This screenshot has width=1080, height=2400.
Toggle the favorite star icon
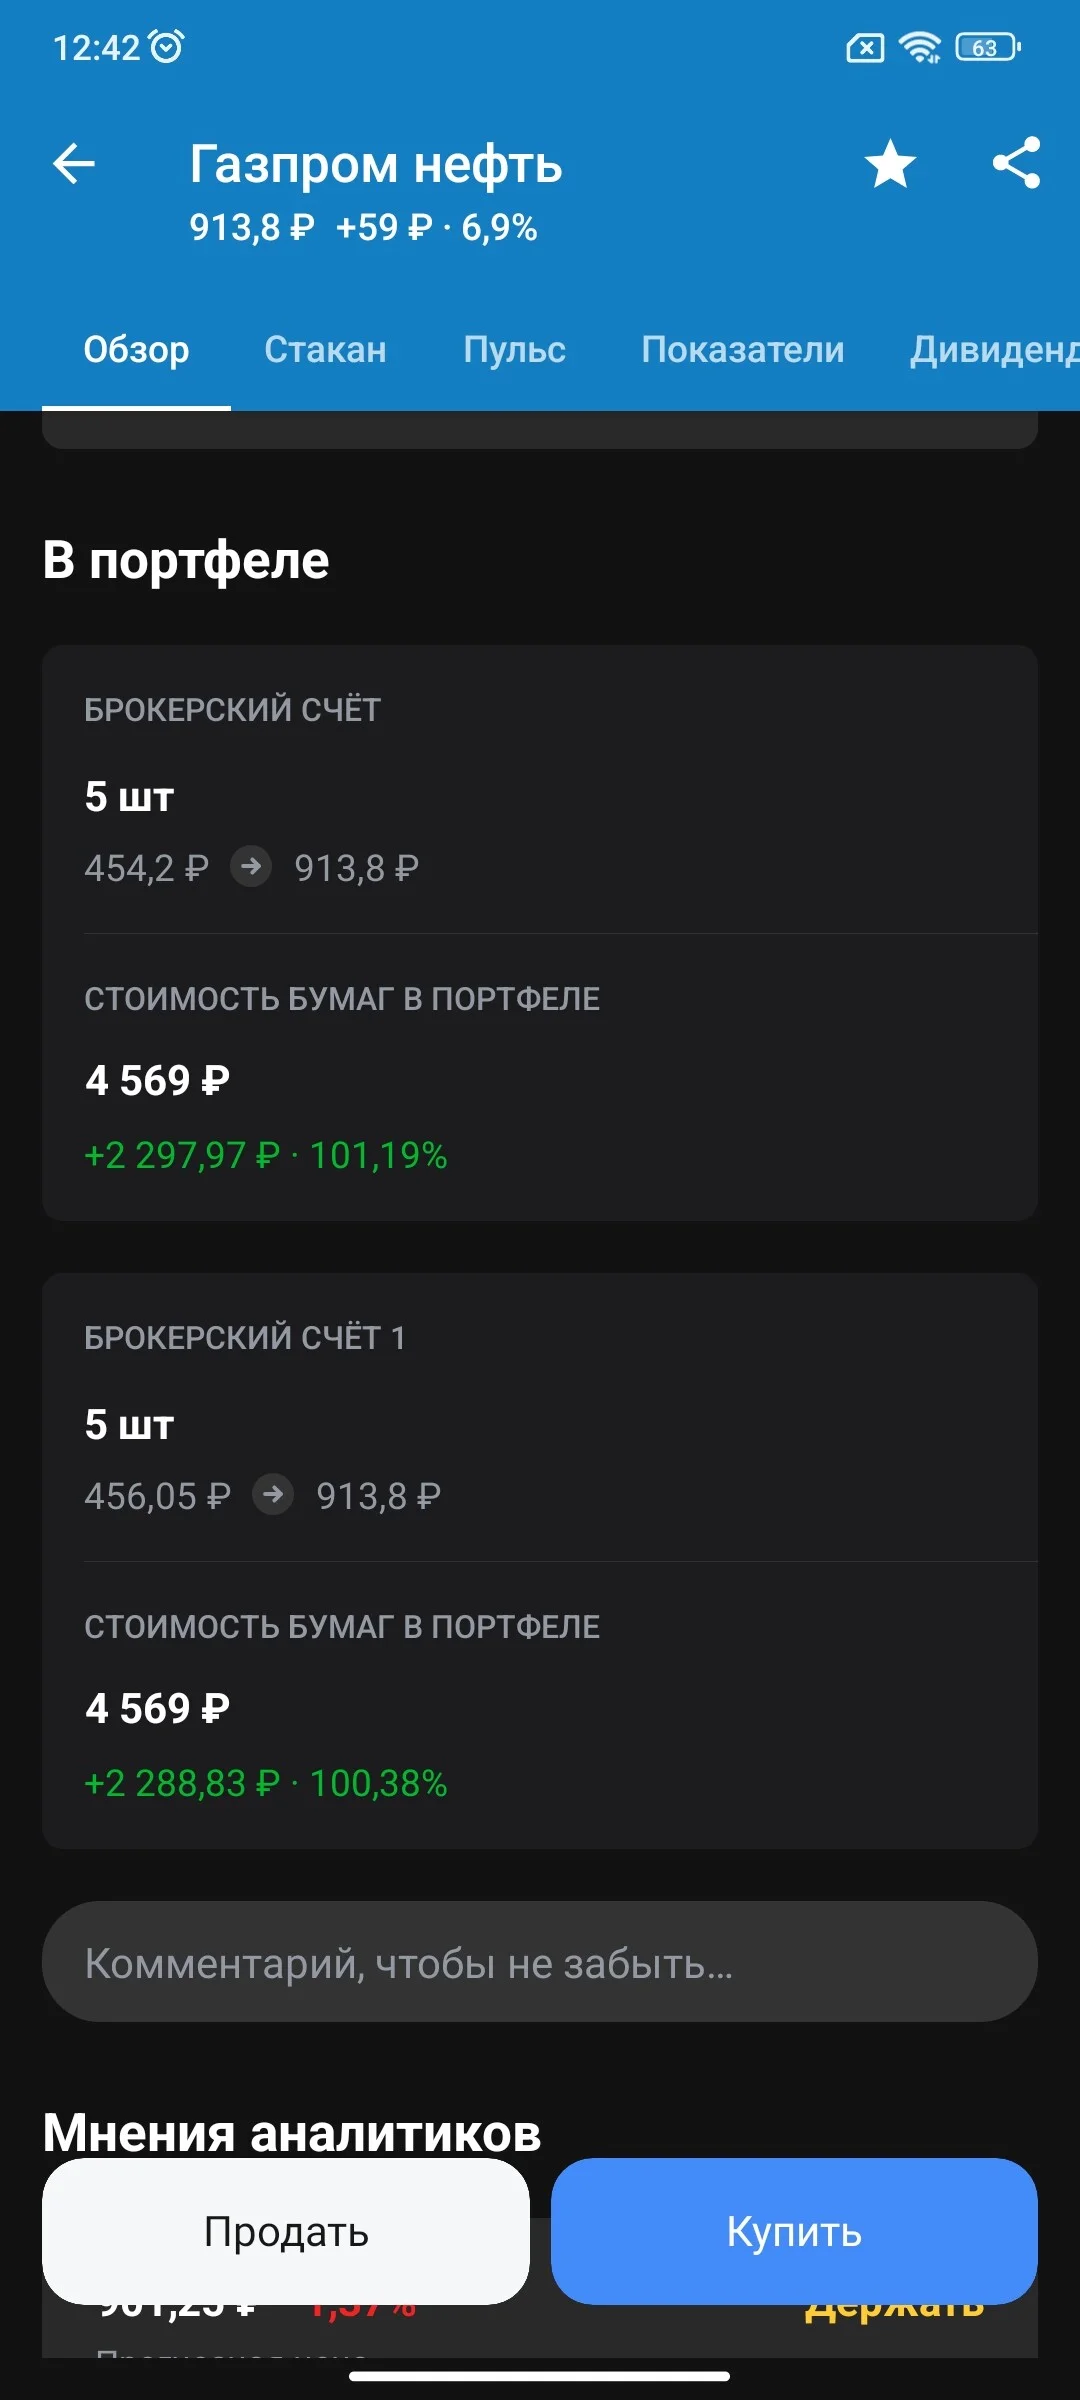pos(890,164)
